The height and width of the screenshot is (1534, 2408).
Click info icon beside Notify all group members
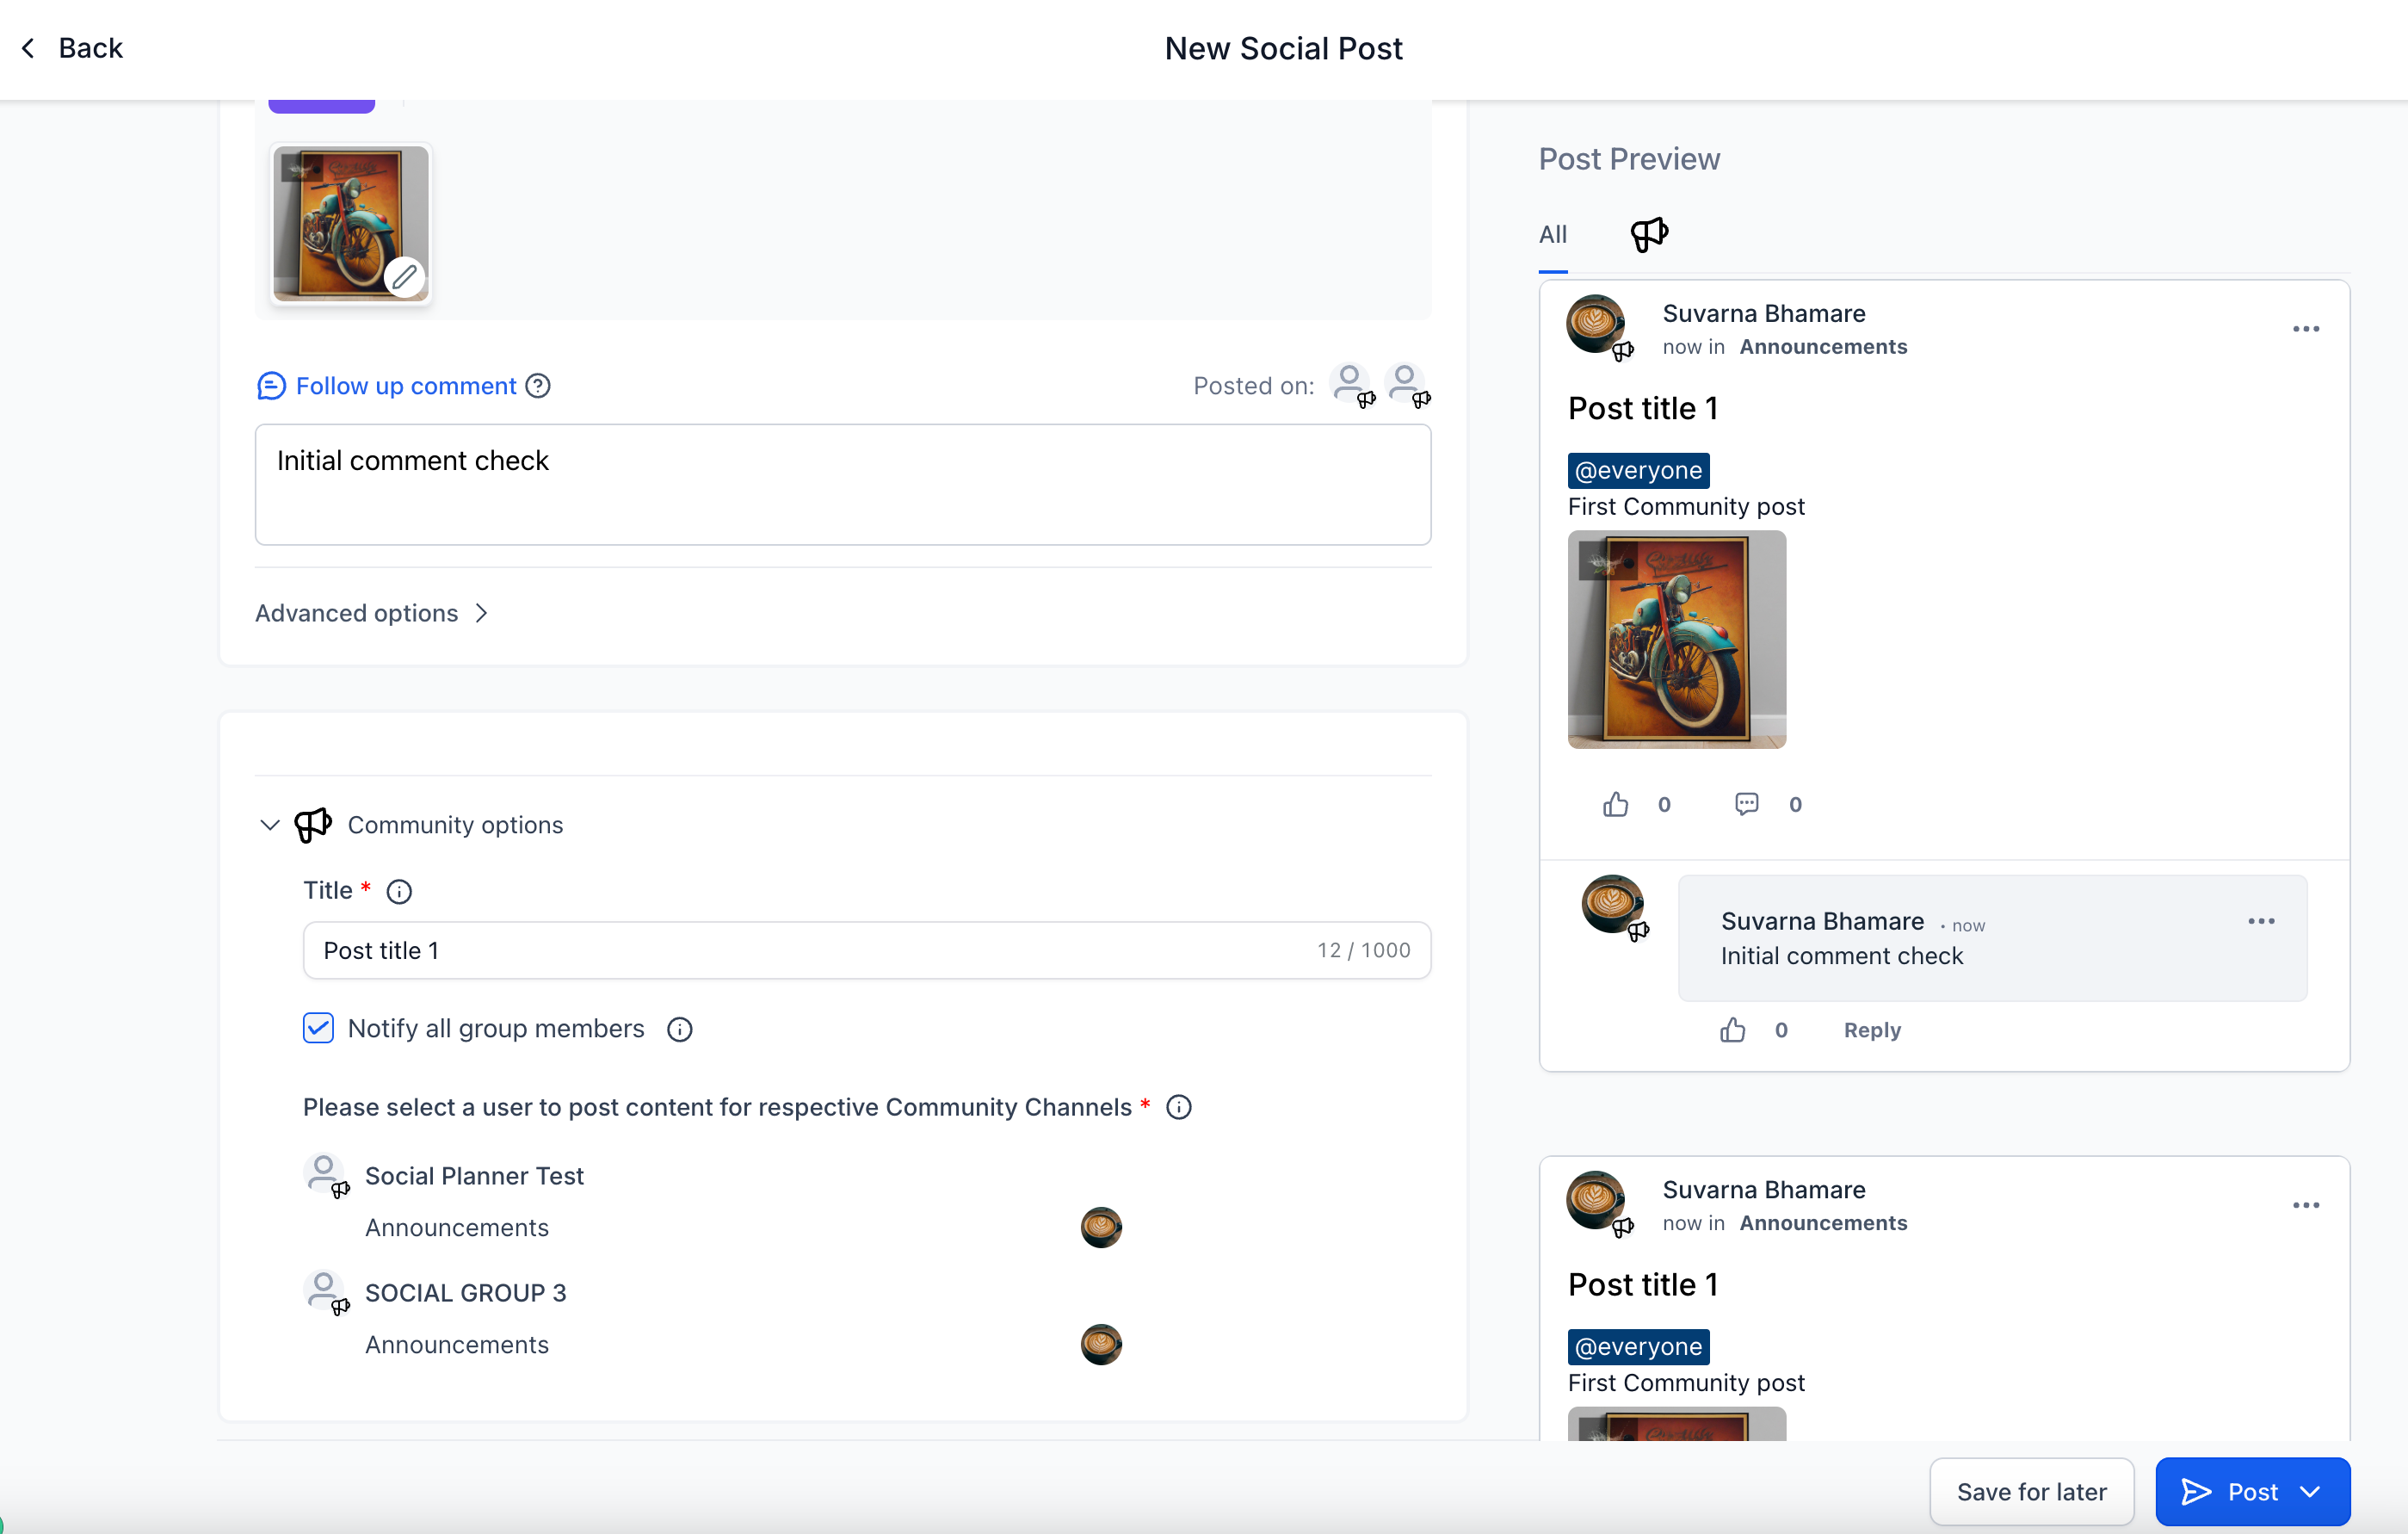[679, 1029]
